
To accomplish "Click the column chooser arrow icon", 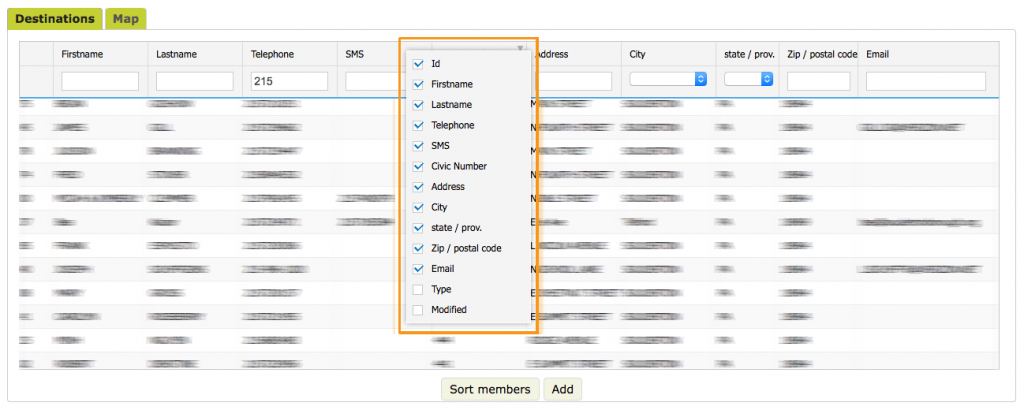I will (x=520, y=47).
